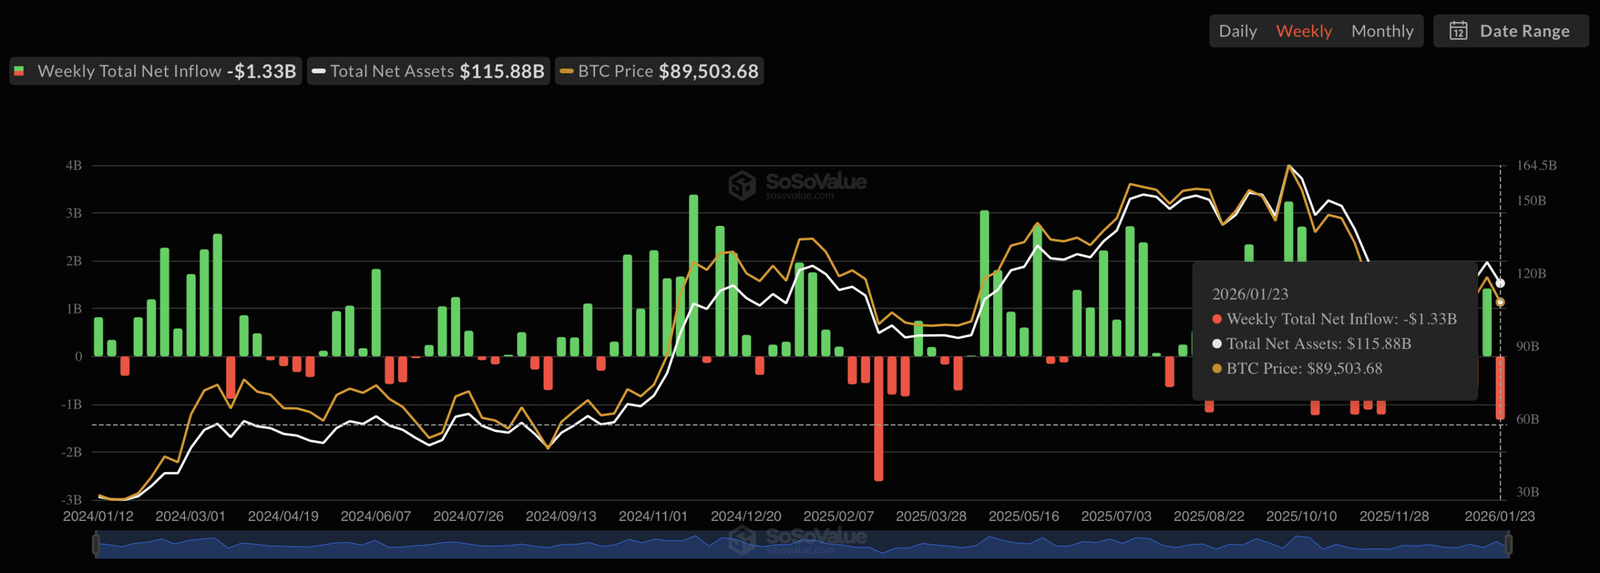This screenshot has width=1600, height=573.
Task: Click the green-red Net Inflow legend icon
Action: (19, 71)
